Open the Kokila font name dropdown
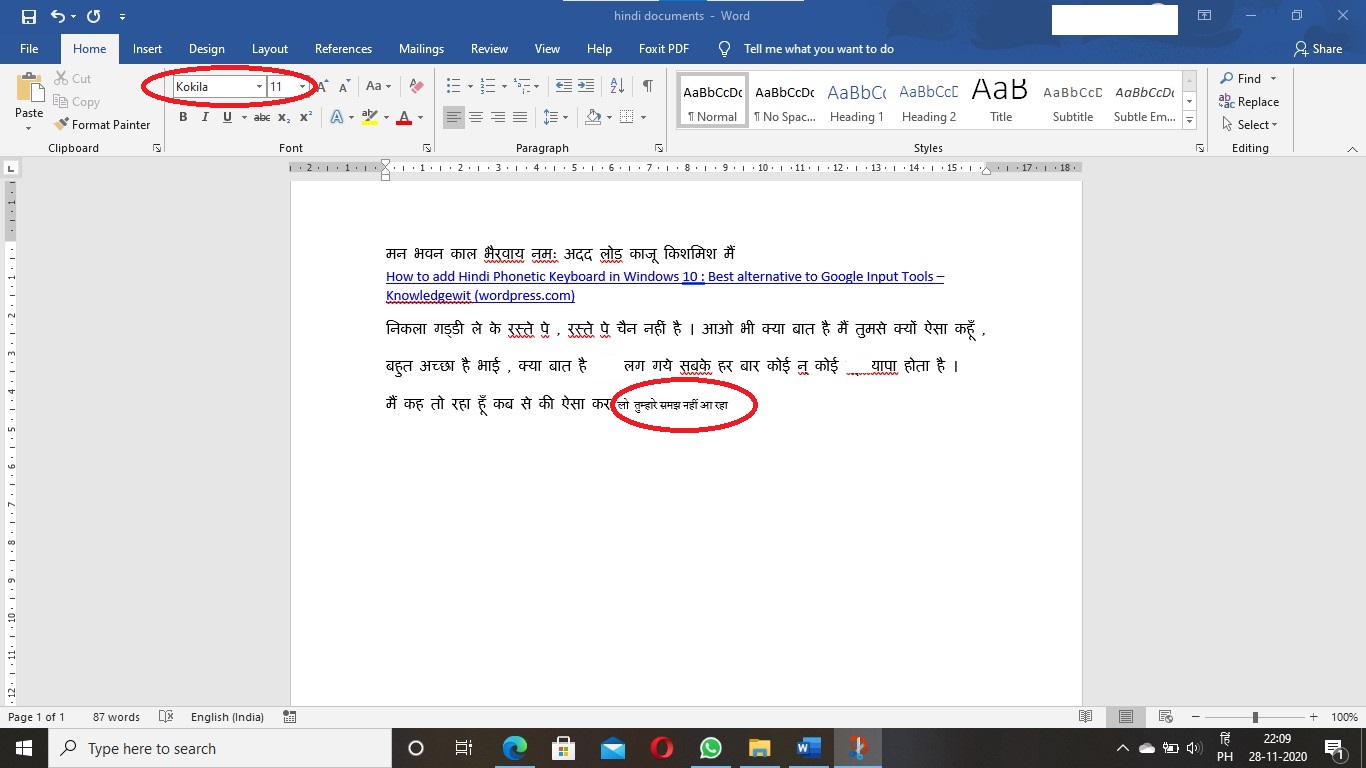Viewport: 1366px width, 768px height. click(259, 87)
